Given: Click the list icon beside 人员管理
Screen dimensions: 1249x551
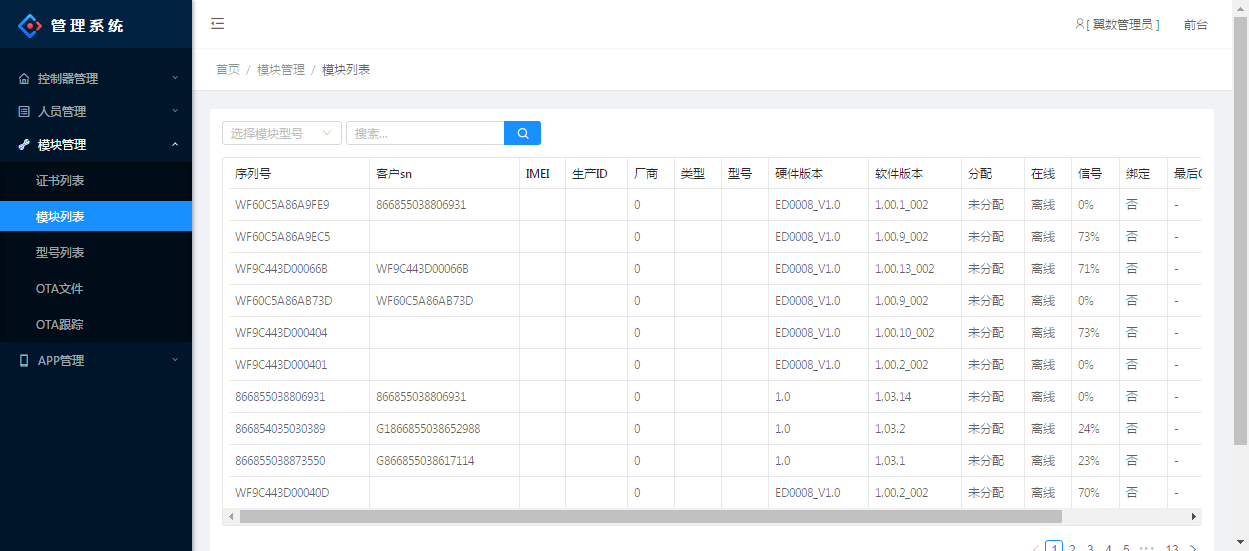Looking at the screenshot, I should click(x=24, y=111).
